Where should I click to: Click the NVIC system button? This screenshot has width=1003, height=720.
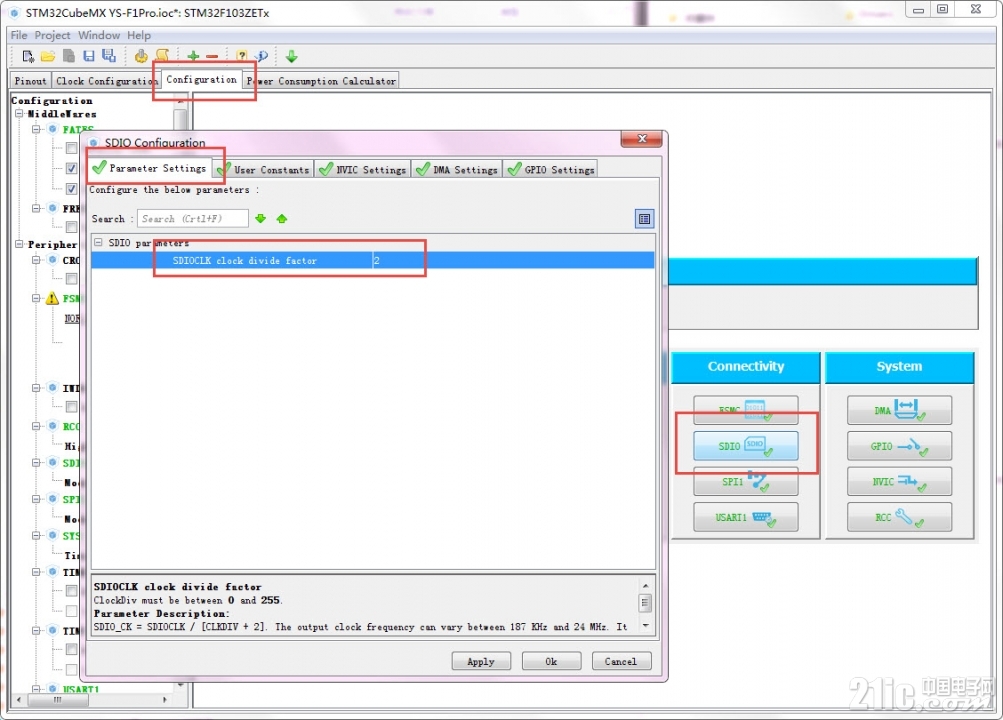[x=899, y=481]
